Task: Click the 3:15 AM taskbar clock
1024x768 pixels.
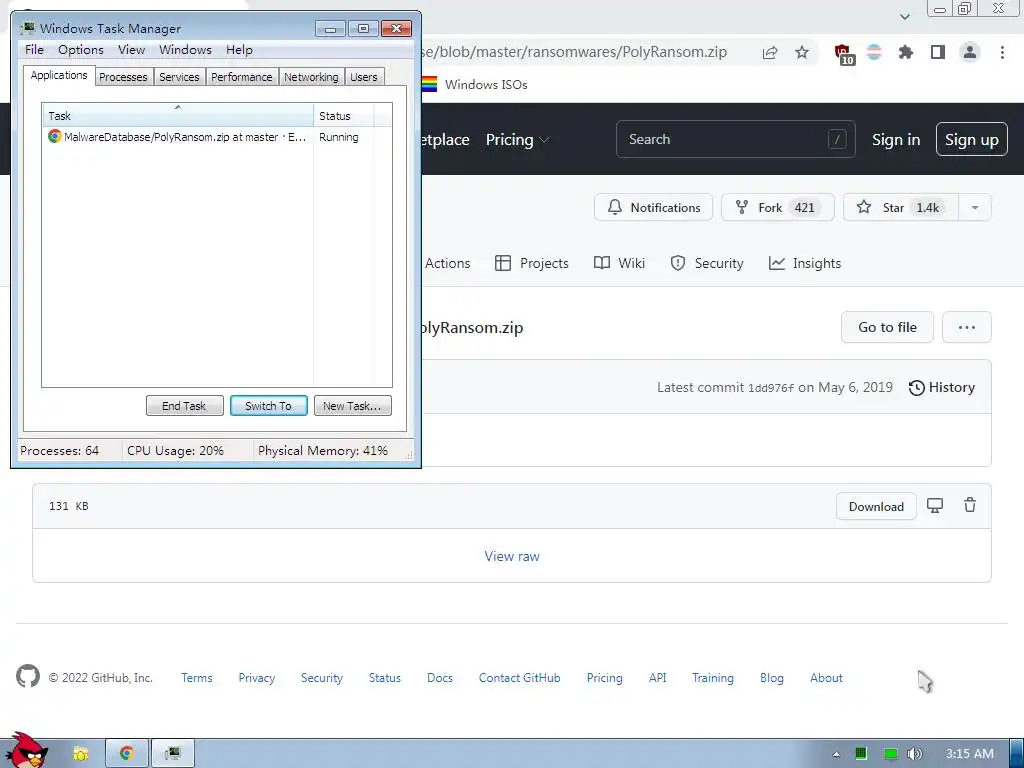Action: [x=970, y=754]
